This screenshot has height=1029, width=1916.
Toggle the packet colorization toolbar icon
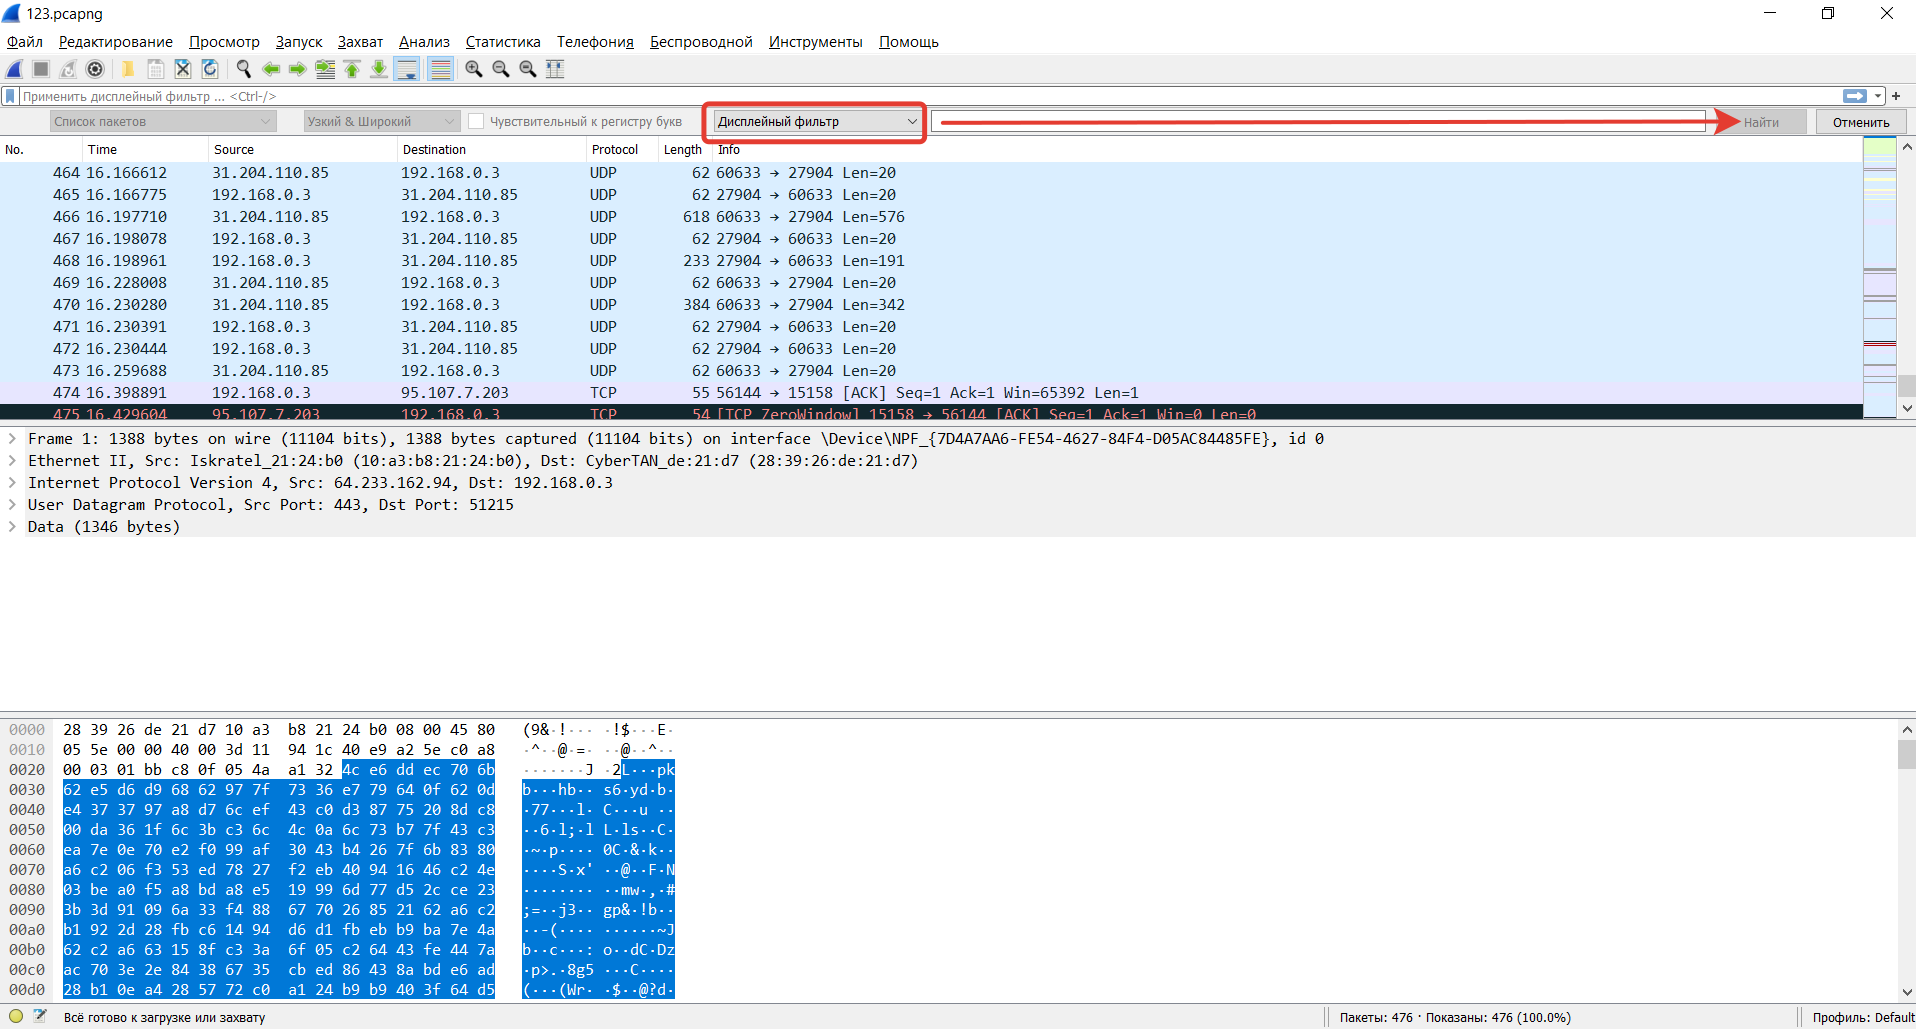(x=440, y=69)
